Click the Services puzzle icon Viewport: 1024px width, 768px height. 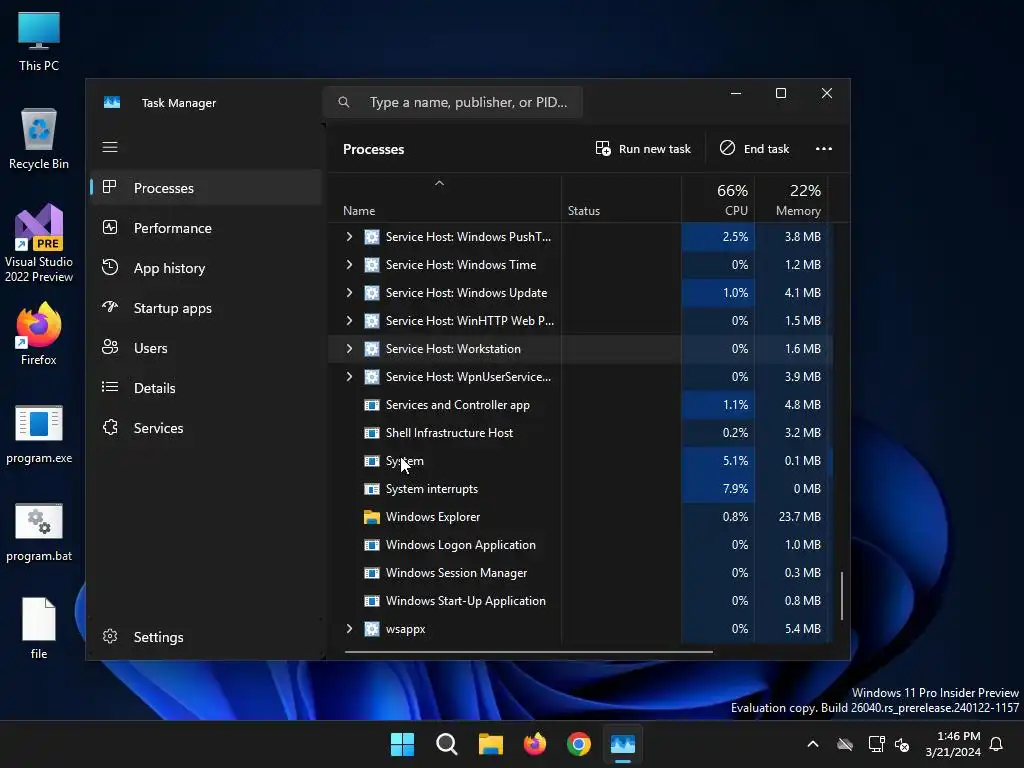pyautogui.click(x=110, y=427)
